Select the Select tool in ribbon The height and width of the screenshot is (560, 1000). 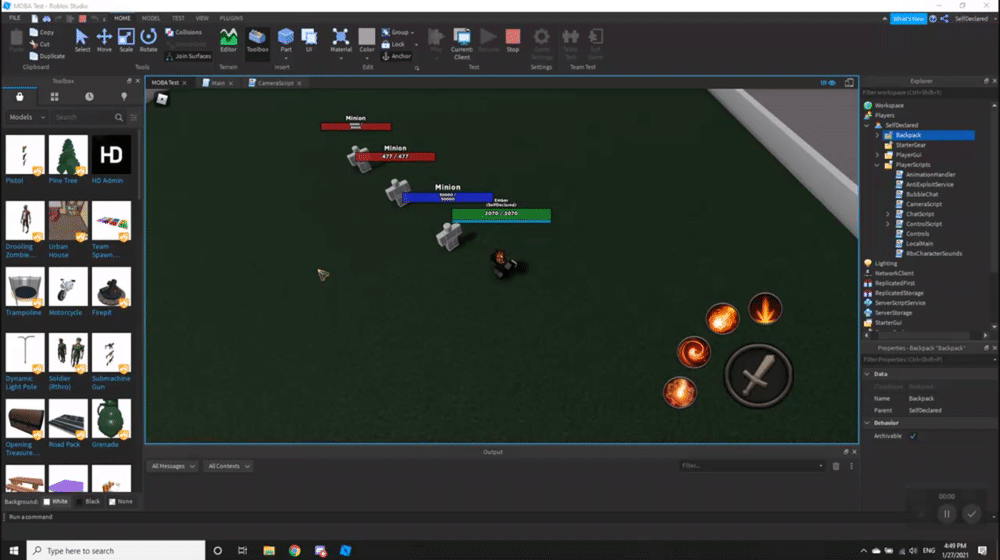point(82,40)
